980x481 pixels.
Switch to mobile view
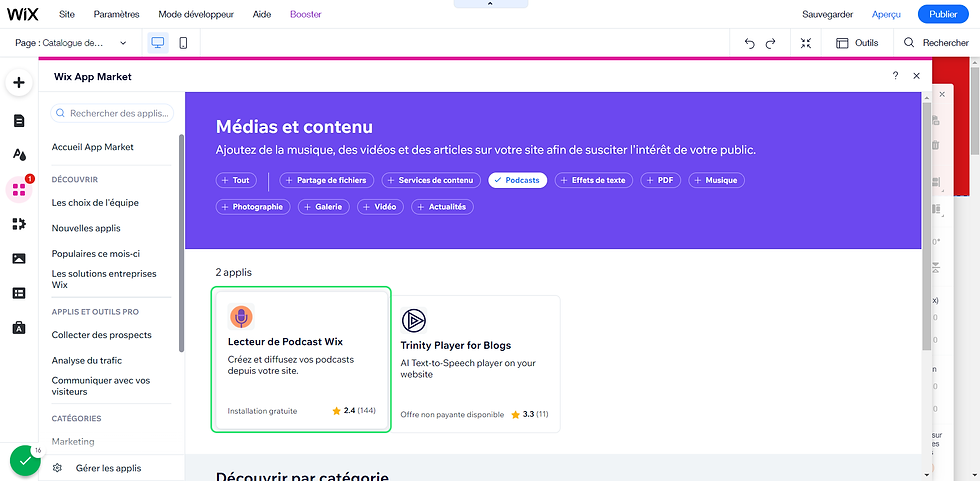point(183,43)
